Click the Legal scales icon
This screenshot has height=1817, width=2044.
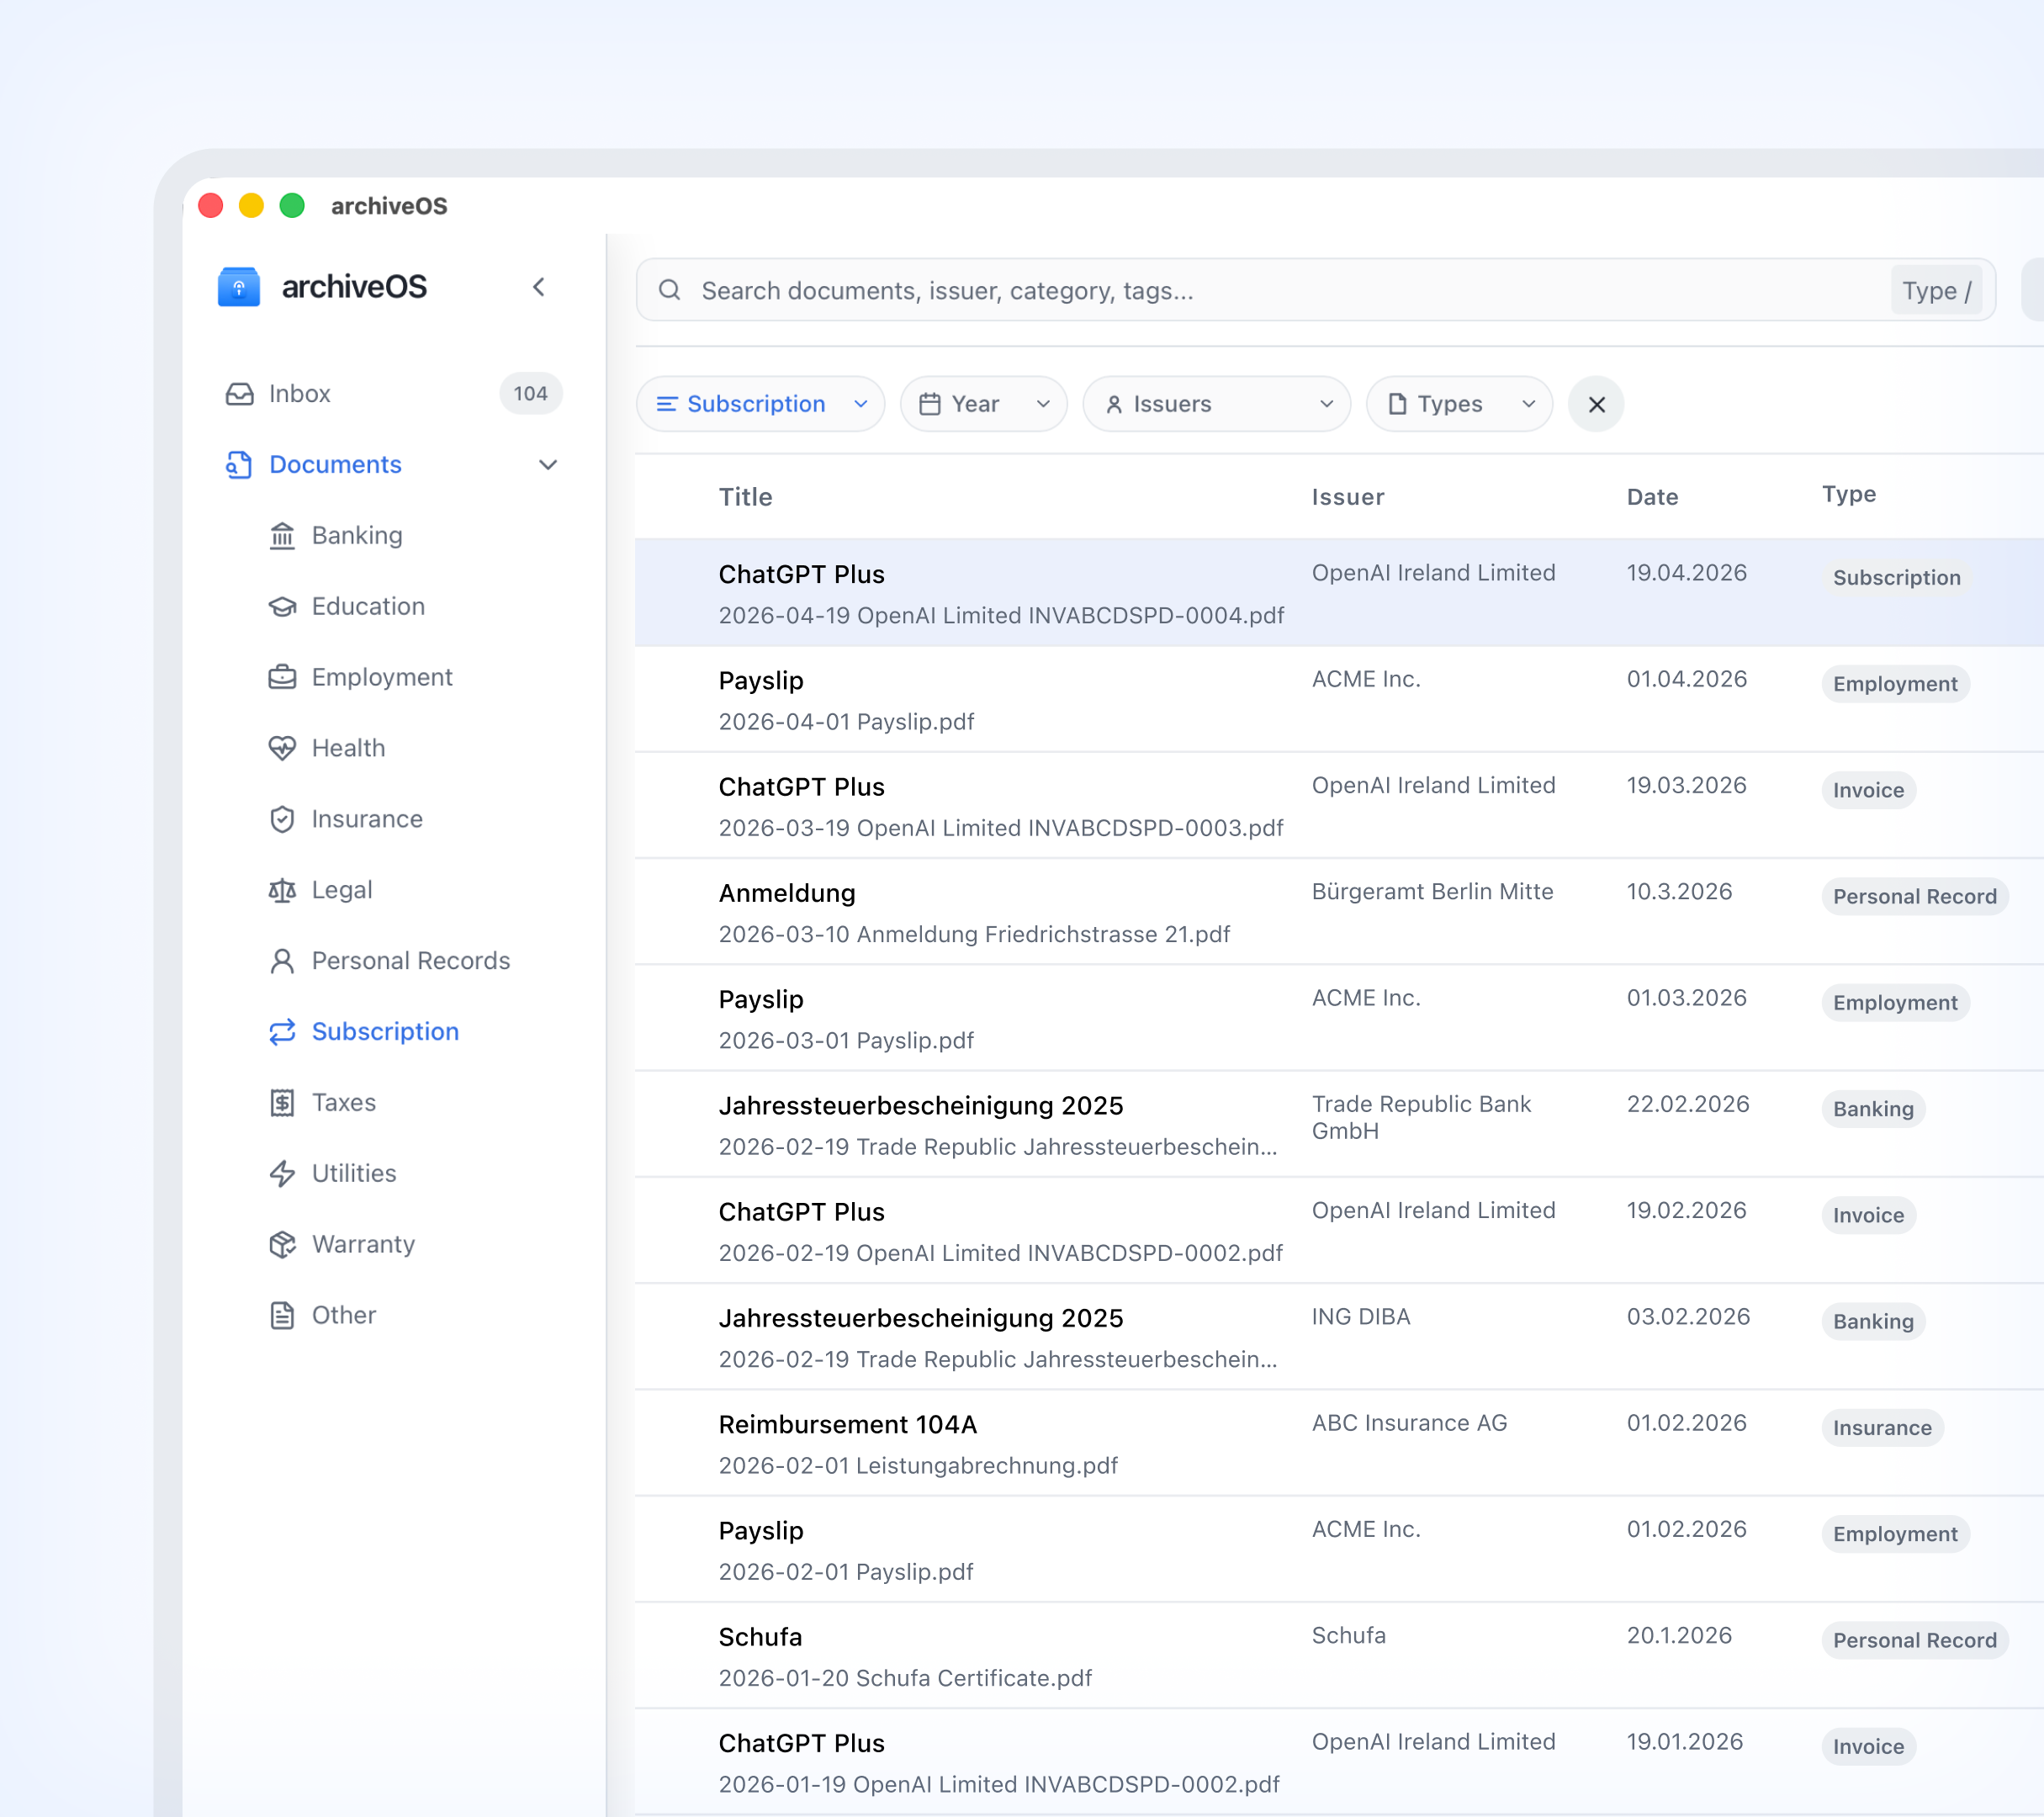pyautogui.click(x=282, y=890)
